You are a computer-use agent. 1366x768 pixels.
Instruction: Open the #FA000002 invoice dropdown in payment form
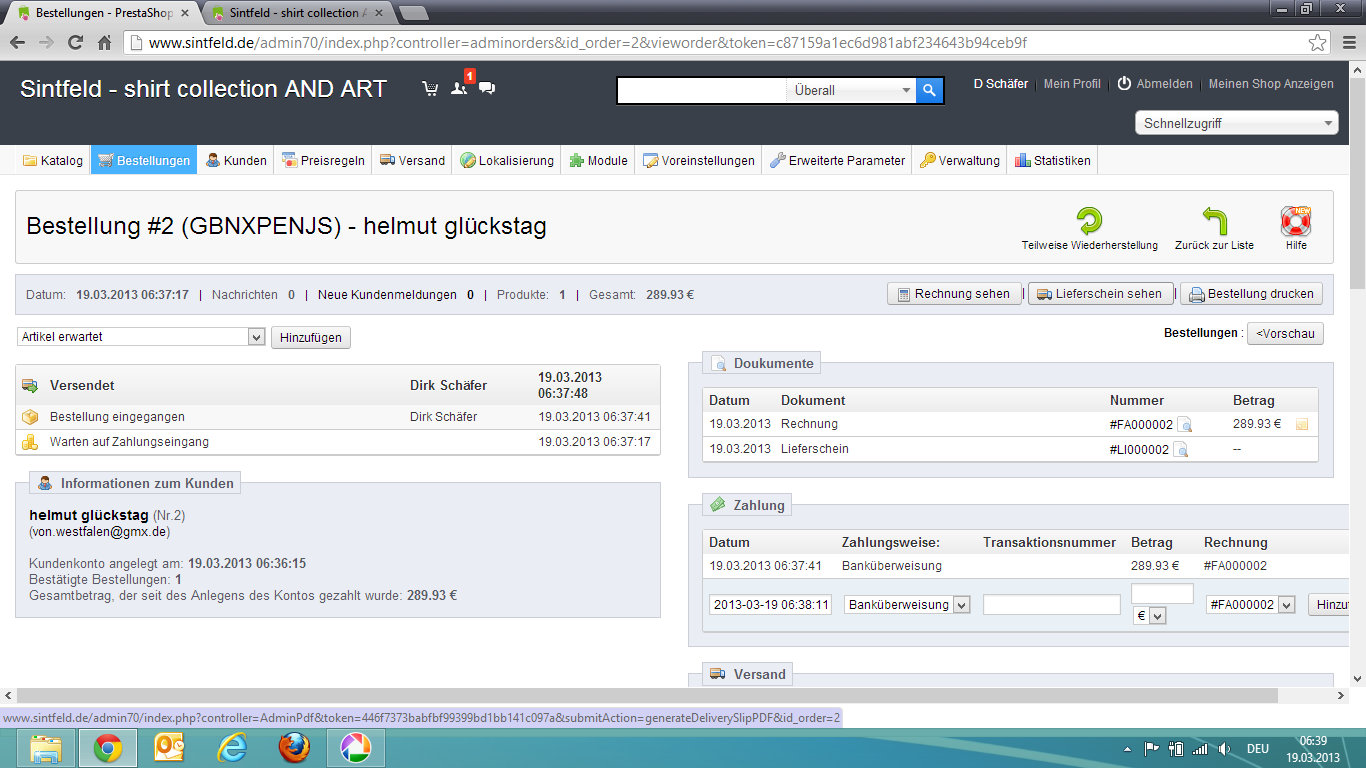pyautogui.click(x=1250, y=605)
